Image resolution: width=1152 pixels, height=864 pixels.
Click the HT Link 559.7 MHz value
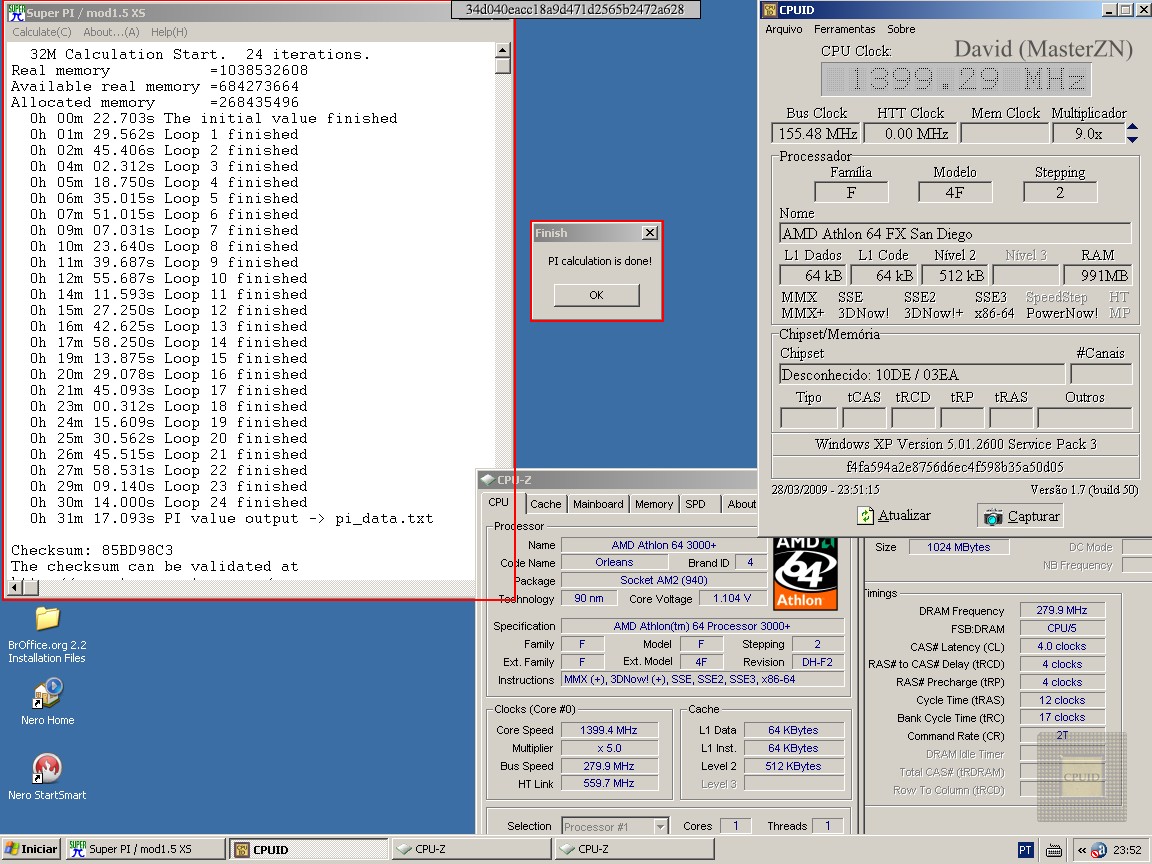pos(609,784)
